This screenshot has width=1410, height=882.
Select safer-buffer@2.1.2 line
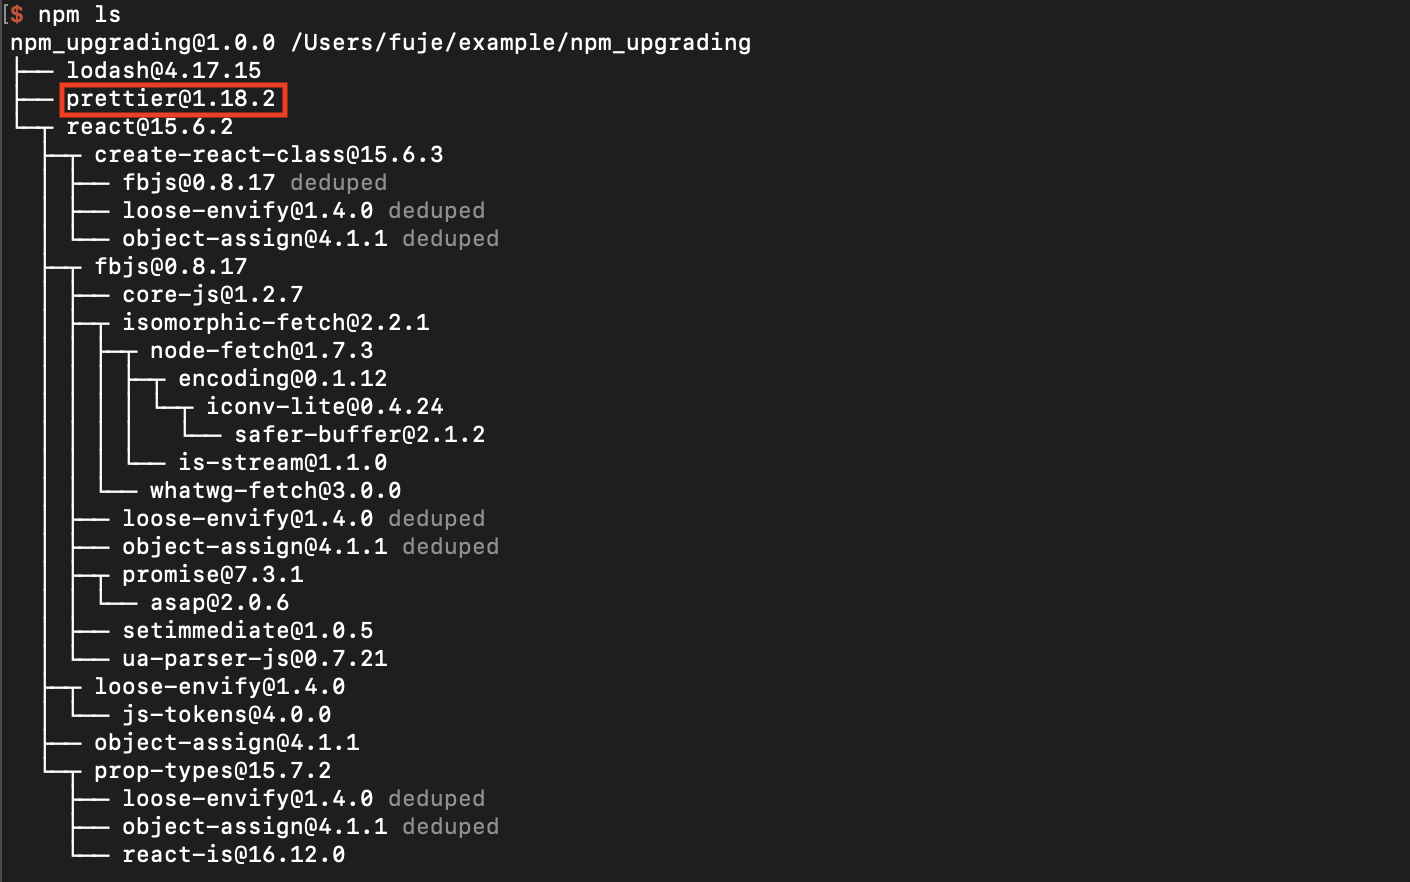360,435
